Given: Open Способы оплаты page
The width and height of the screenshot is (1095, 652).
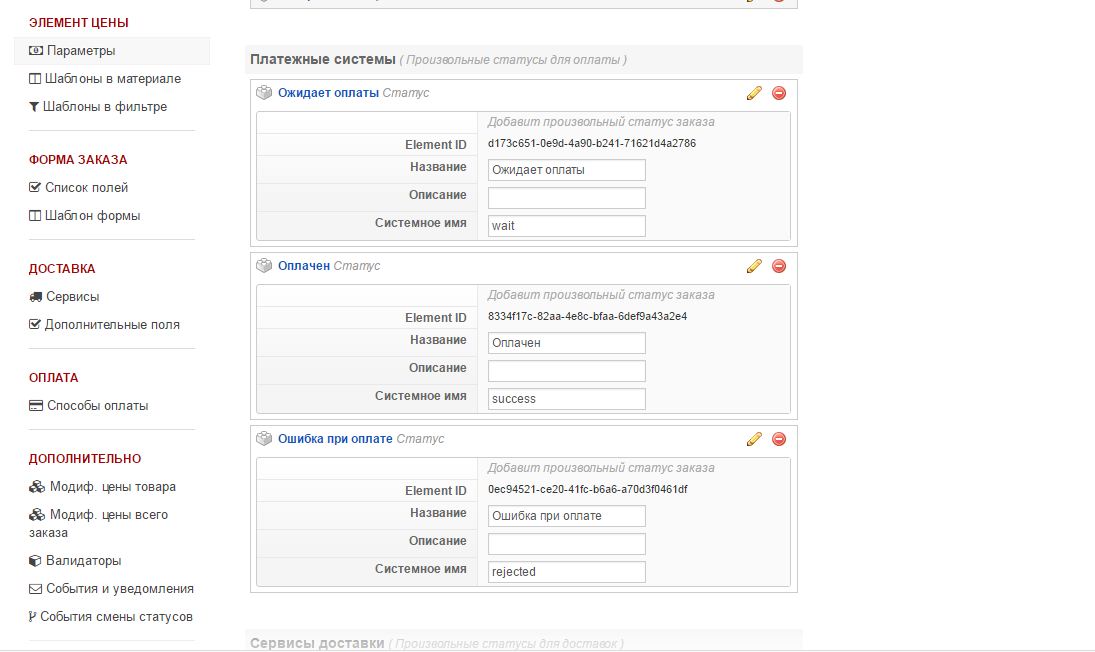Looking at the screenshot, I should pos(97,406).
